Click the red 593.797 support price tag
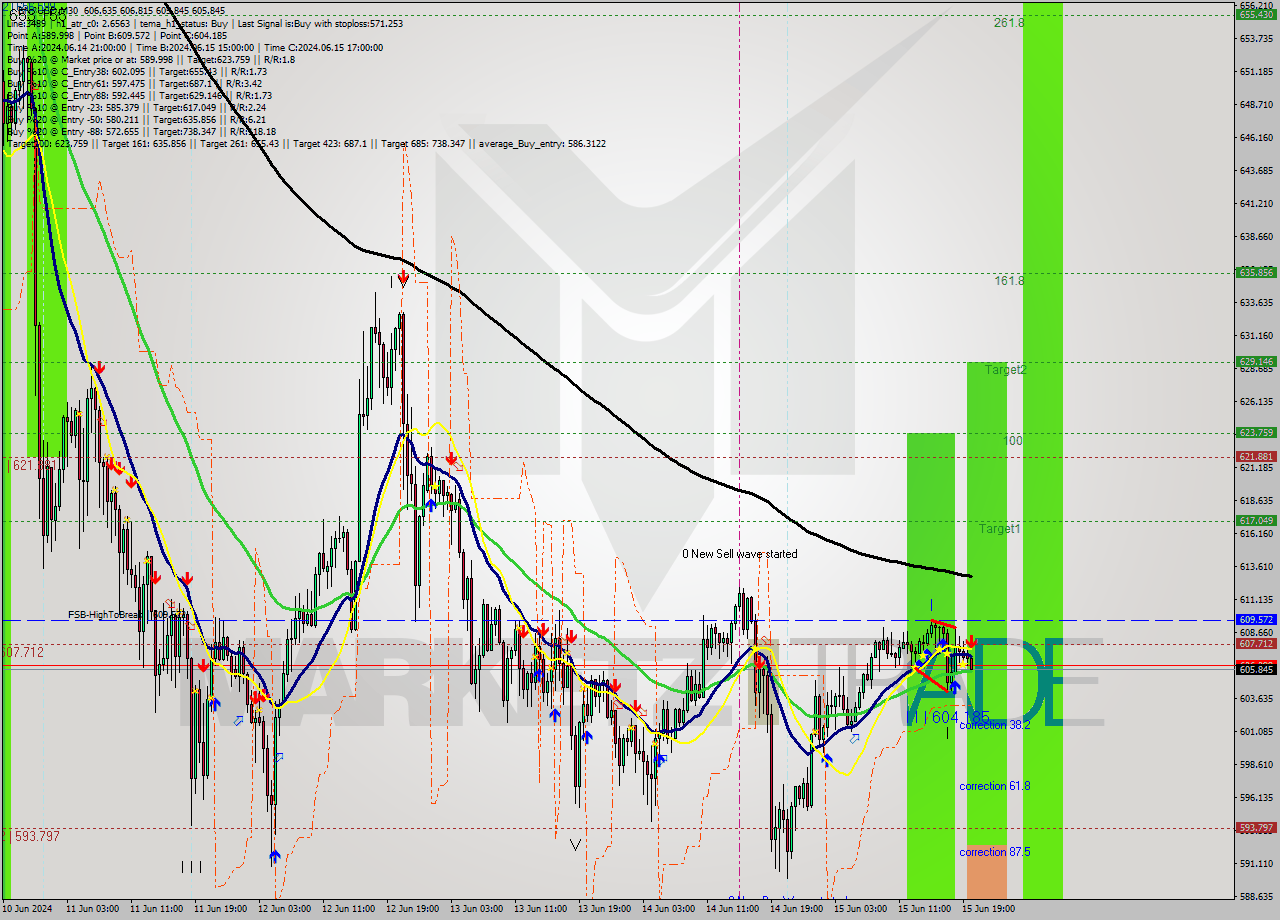Screen dimensions: 1280x920 pos(1256,826)
